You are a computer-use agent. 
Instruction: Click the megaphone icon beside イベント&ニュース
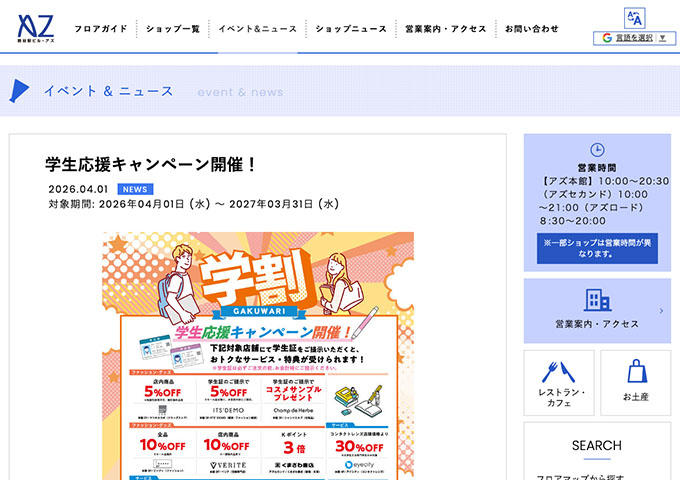click(x=19, y=91)
